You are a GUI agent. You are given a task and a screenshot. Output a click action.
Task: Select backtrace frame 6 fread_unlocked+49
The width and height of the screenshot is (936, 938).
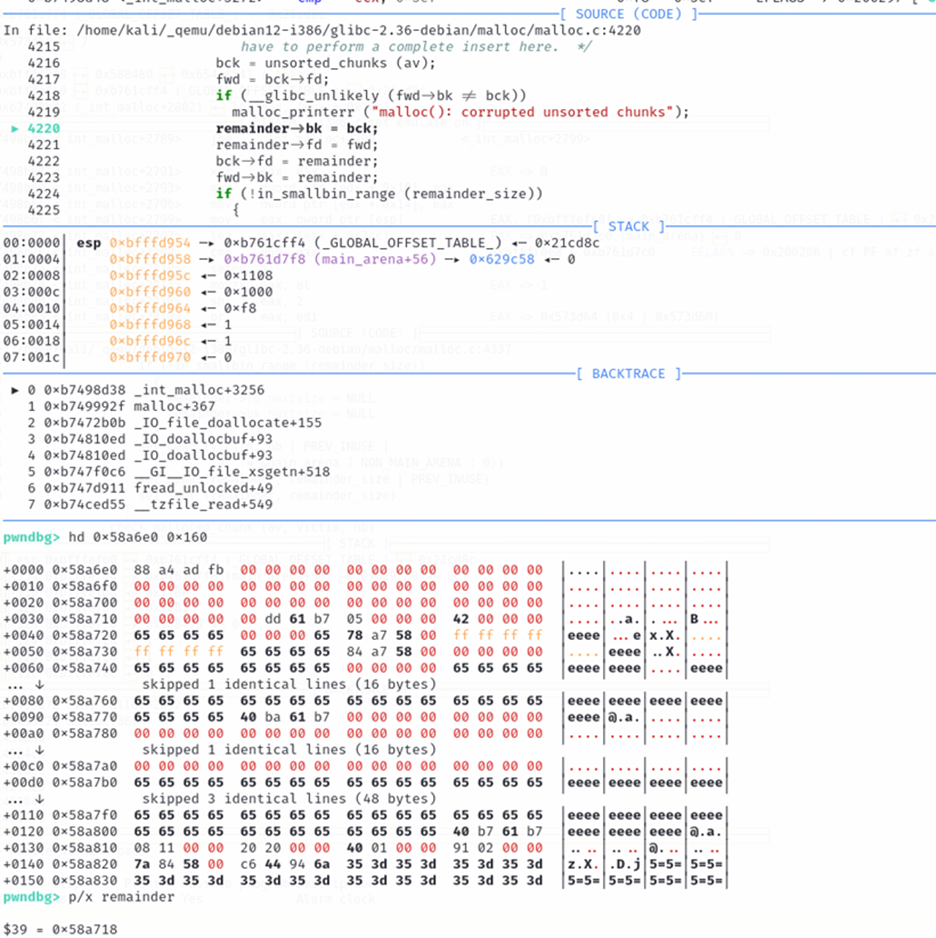tap(150, 488)
